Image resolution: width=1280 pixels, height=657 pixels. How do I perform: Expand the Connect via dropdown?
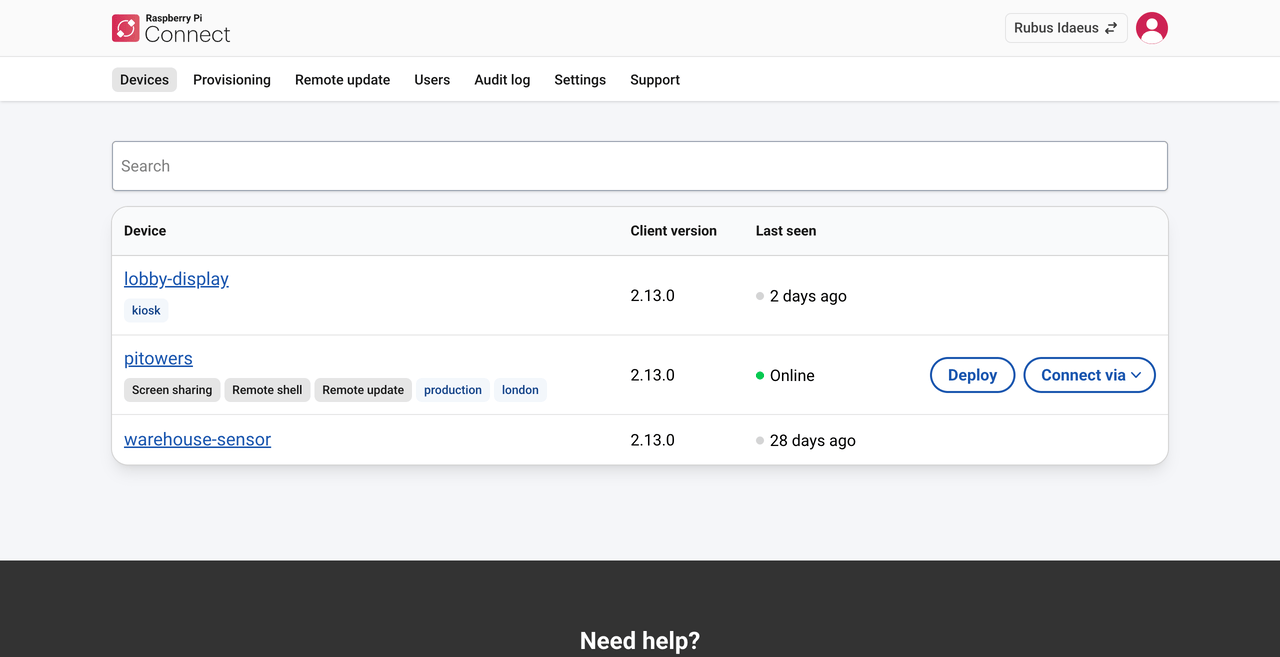coord(1090,375)
